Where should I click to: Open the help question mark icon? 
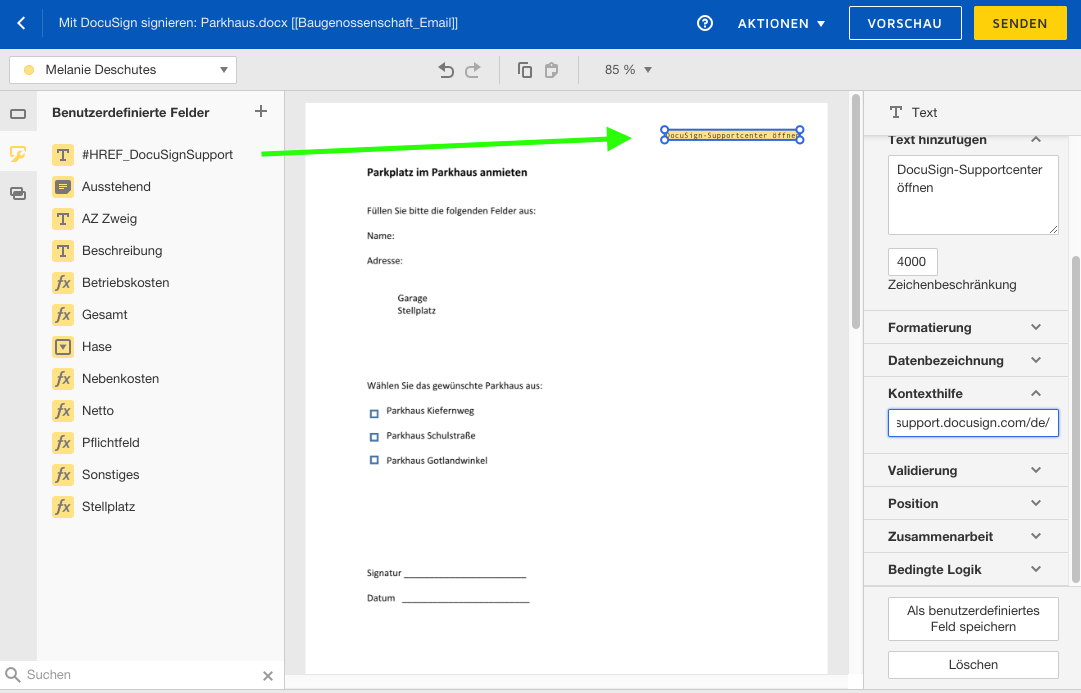[707, 22]
